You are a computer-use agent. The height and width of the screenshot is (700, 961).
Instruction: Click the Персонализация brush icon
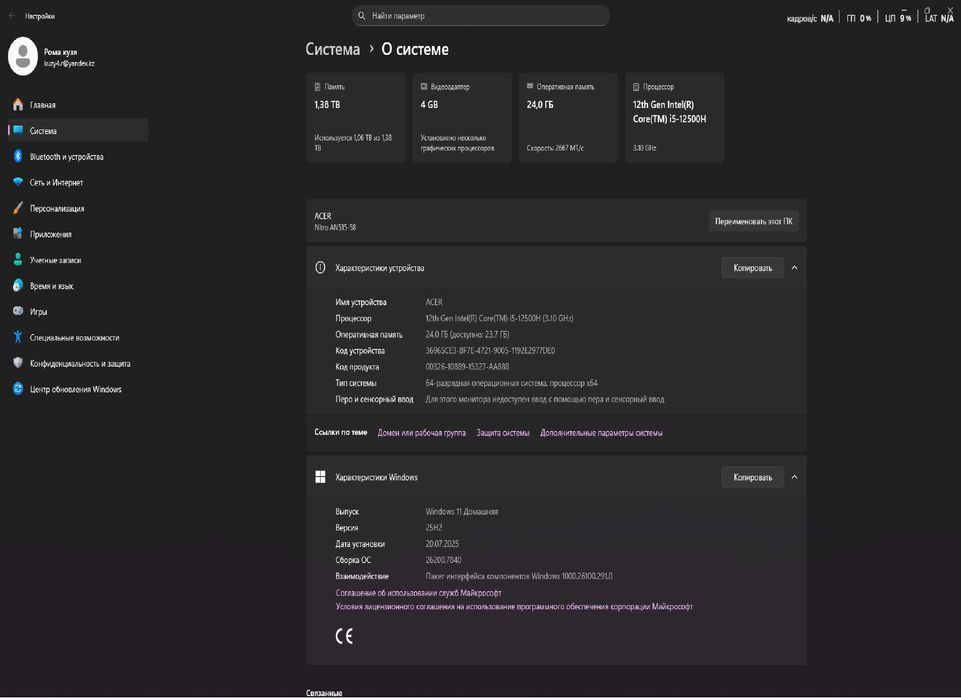click(x=18, y=208)
